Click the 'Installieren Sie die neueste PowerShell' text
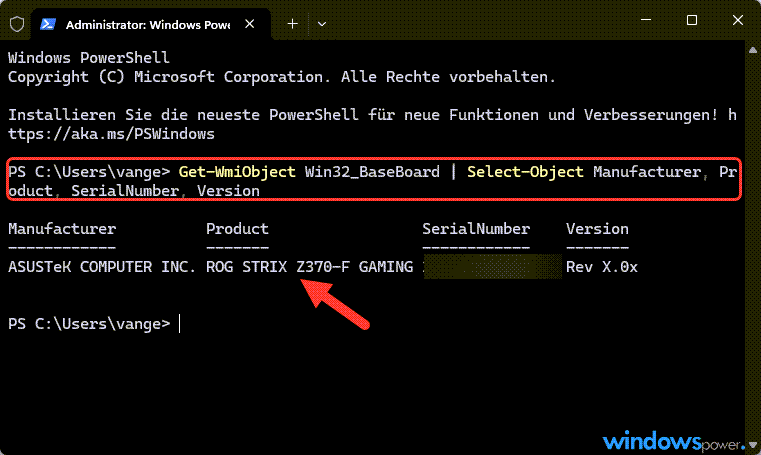The width and height of the screenshot is (761, 455). tap(183, 115)
